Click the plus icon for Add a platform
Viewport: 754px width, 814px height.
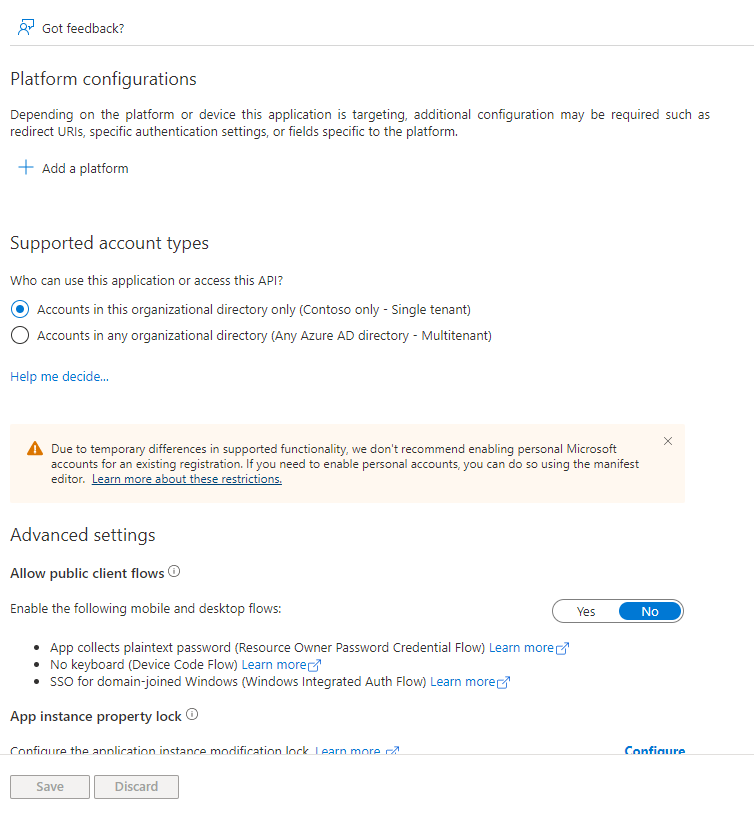pos(26,168)
